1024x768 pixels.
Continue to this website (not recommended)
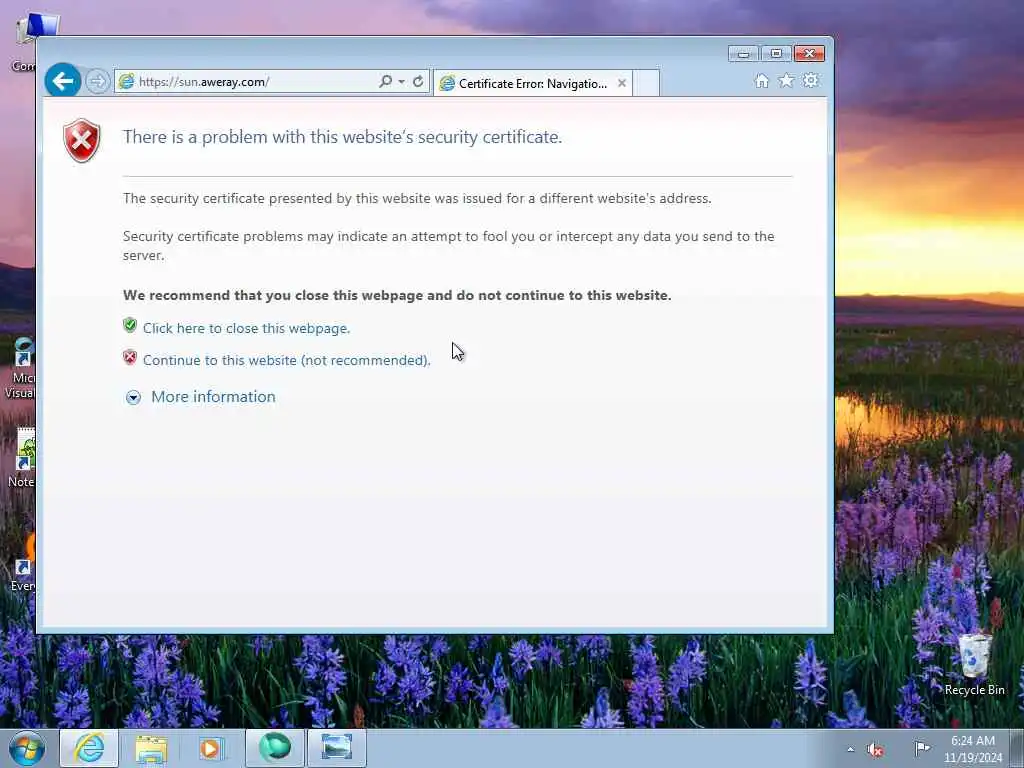coord(287,360)
